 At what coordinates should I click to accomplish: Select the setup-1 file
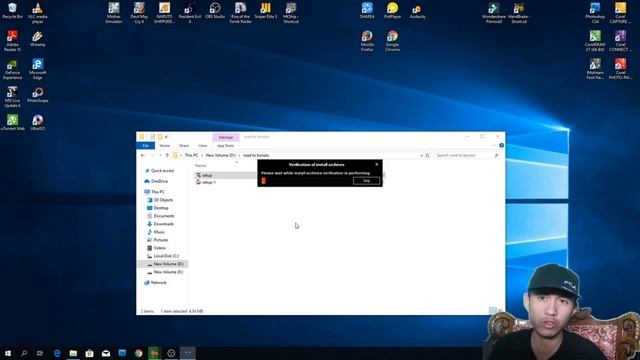(x=206, y=182)
